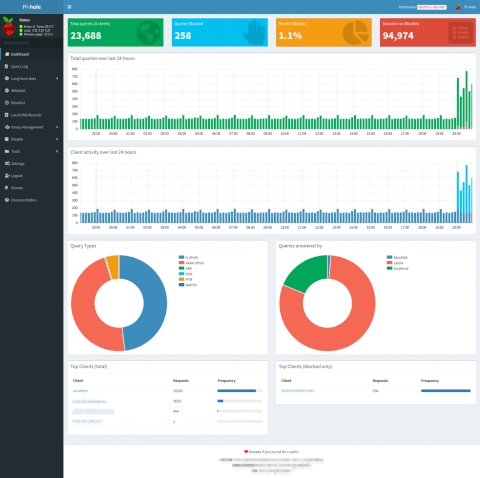Screen dimensions: 480x478
Task: Click the Logout user icon
Action: click(7, 176)
